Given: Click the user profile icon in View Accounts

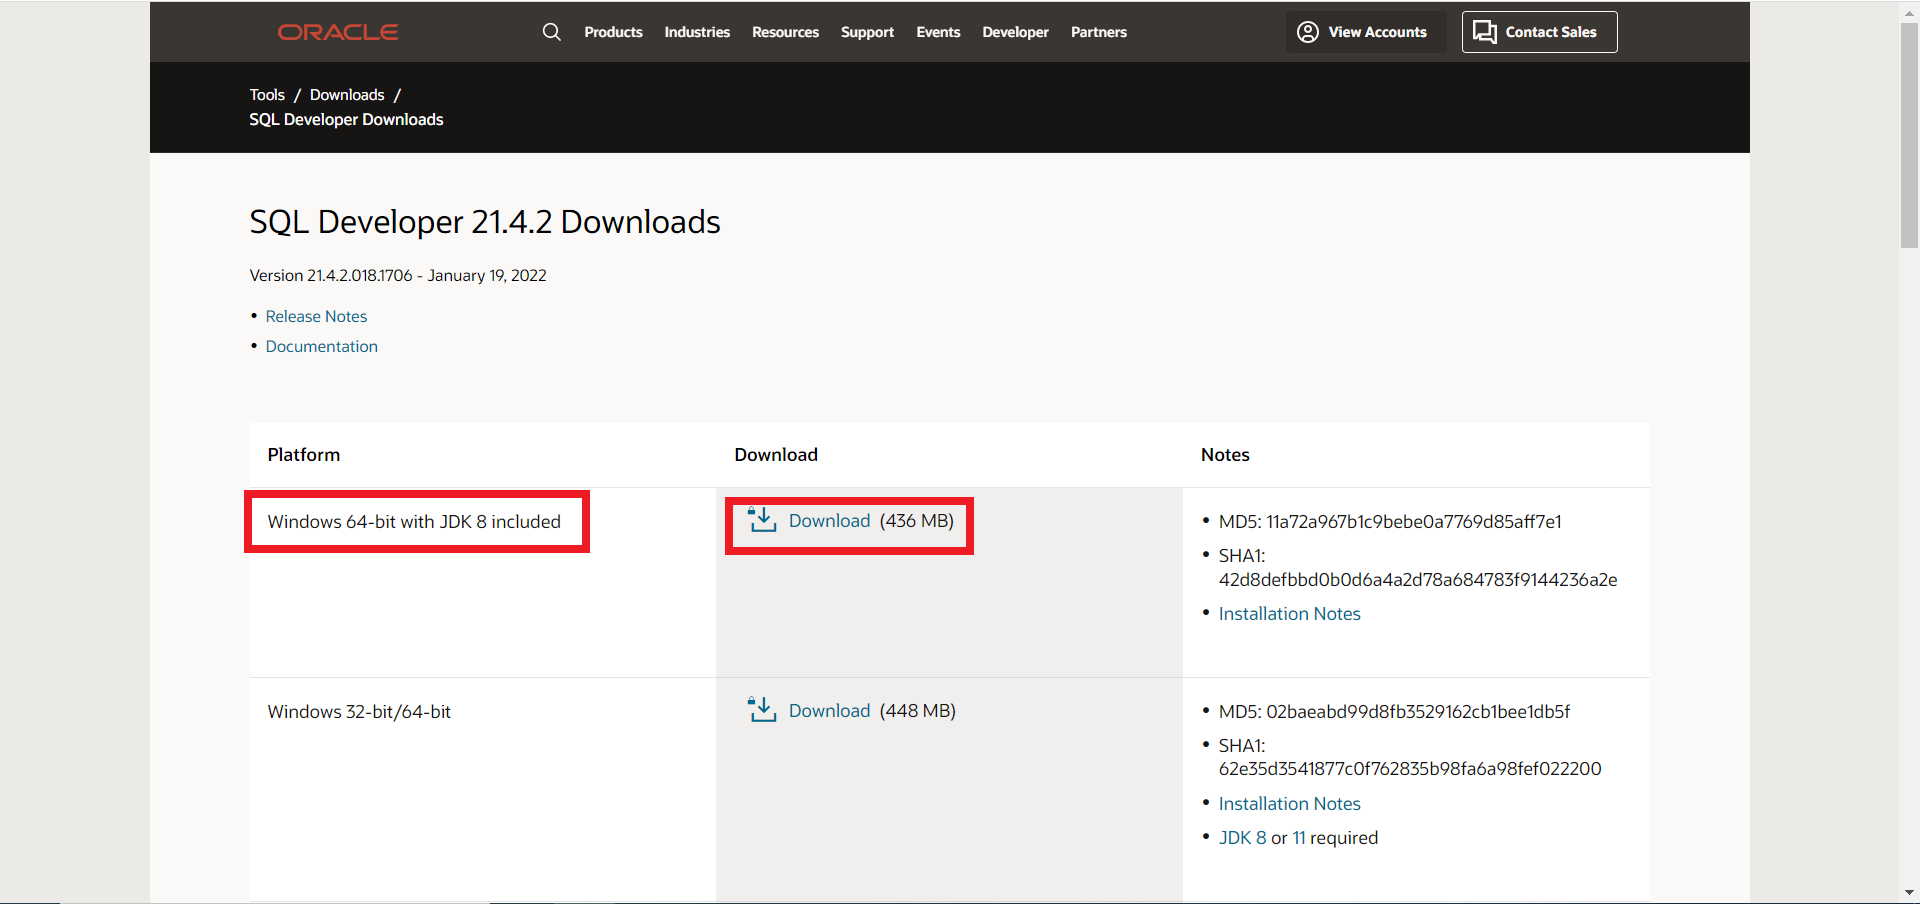Looking at the screenshot, I should (x=1308, y=32).
